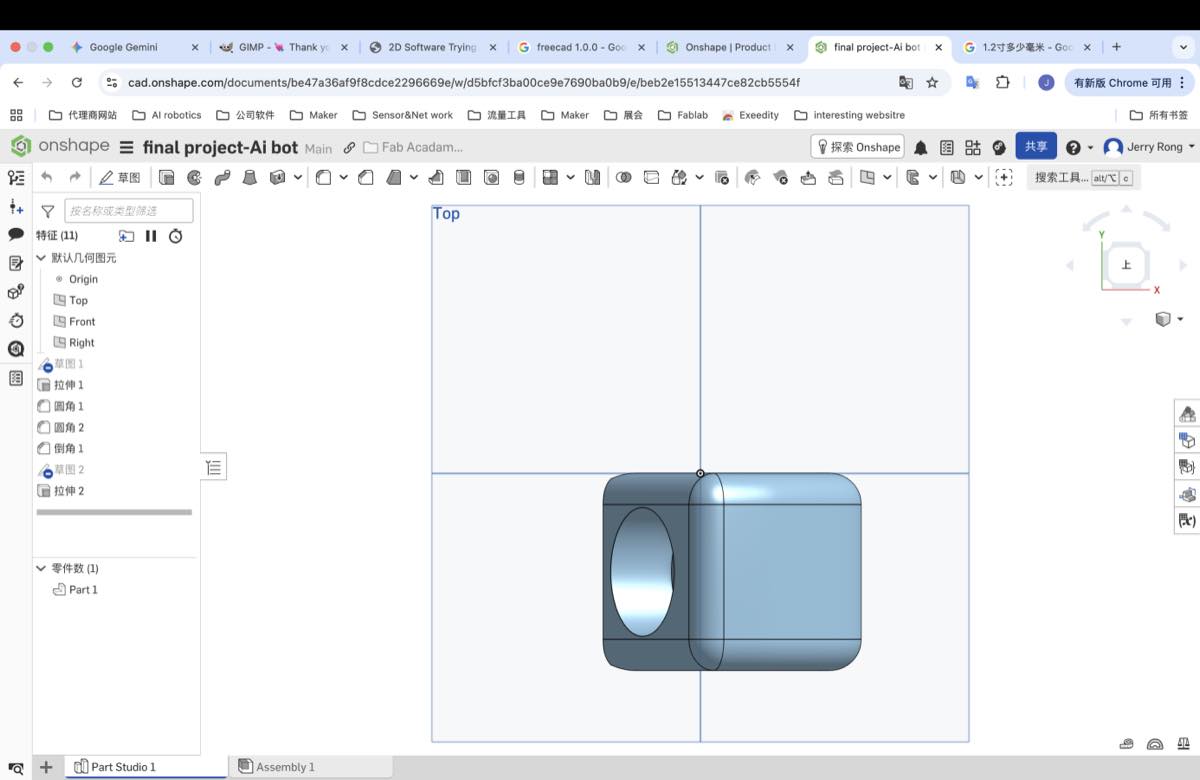Click the Undo arrow

[46, 177]
